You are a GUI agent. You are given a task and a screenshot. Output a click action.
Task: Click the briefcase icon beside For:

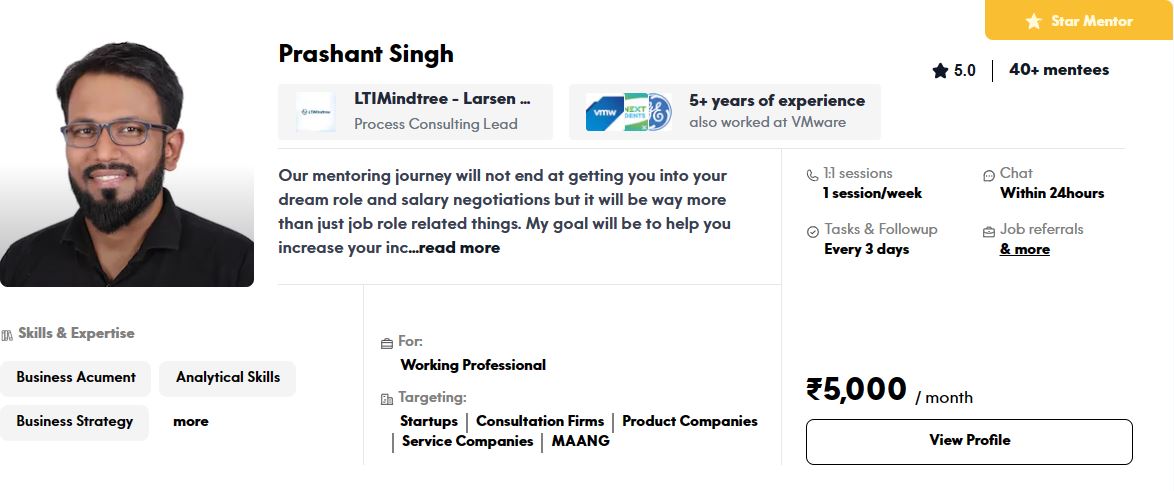(x=386, y=344)
